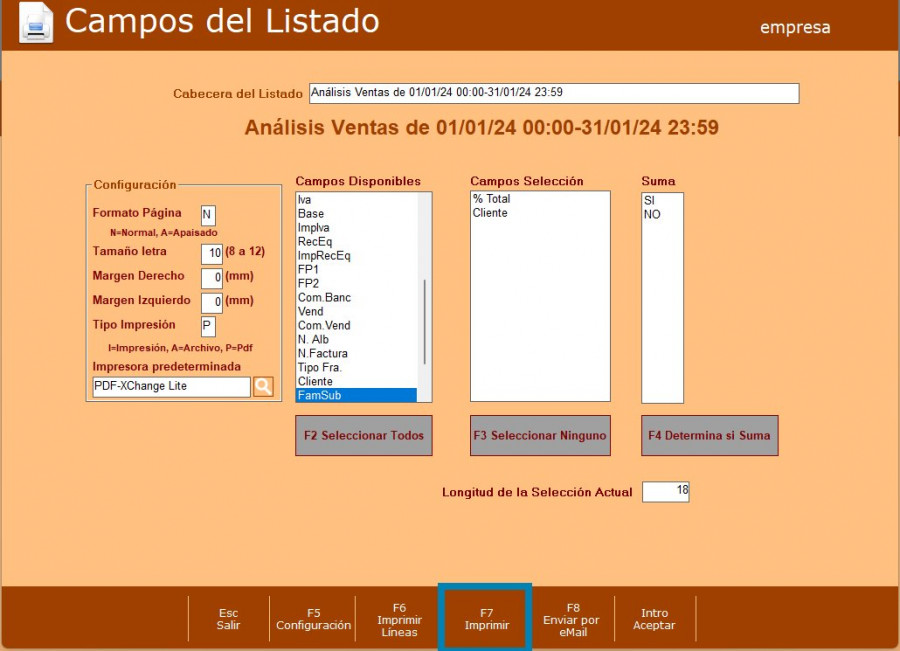Click the printer icon in title bar
This screenshot has width=900, height=651.
point(36,23)
